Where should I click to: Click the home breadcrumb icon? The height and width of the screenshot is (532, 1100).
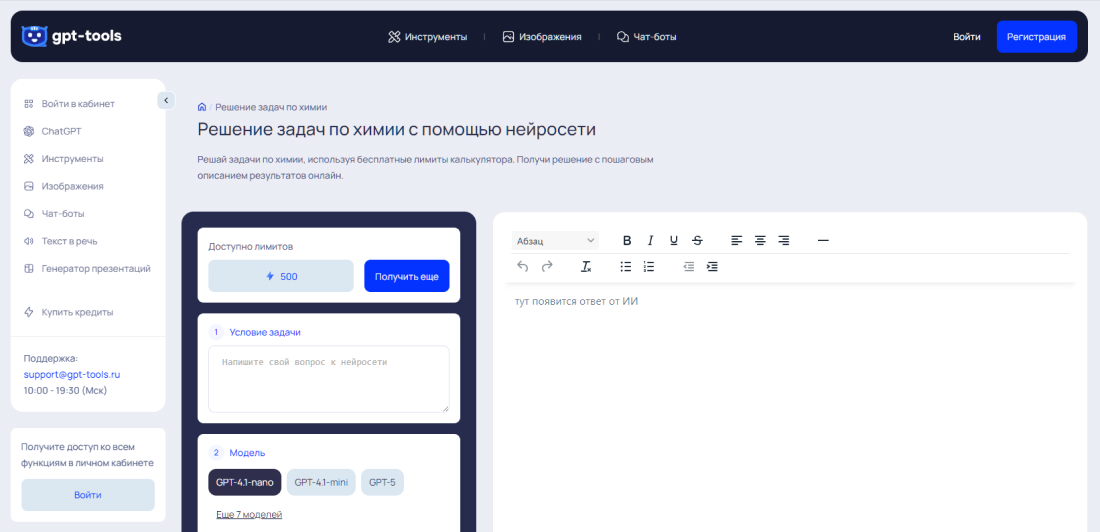coord(202,107)
